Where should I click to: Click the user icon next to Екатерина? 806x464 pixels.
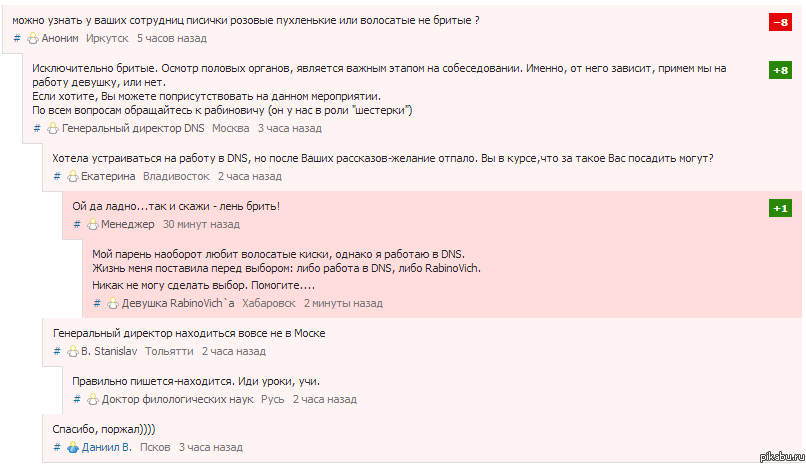(x=73, y=176)
